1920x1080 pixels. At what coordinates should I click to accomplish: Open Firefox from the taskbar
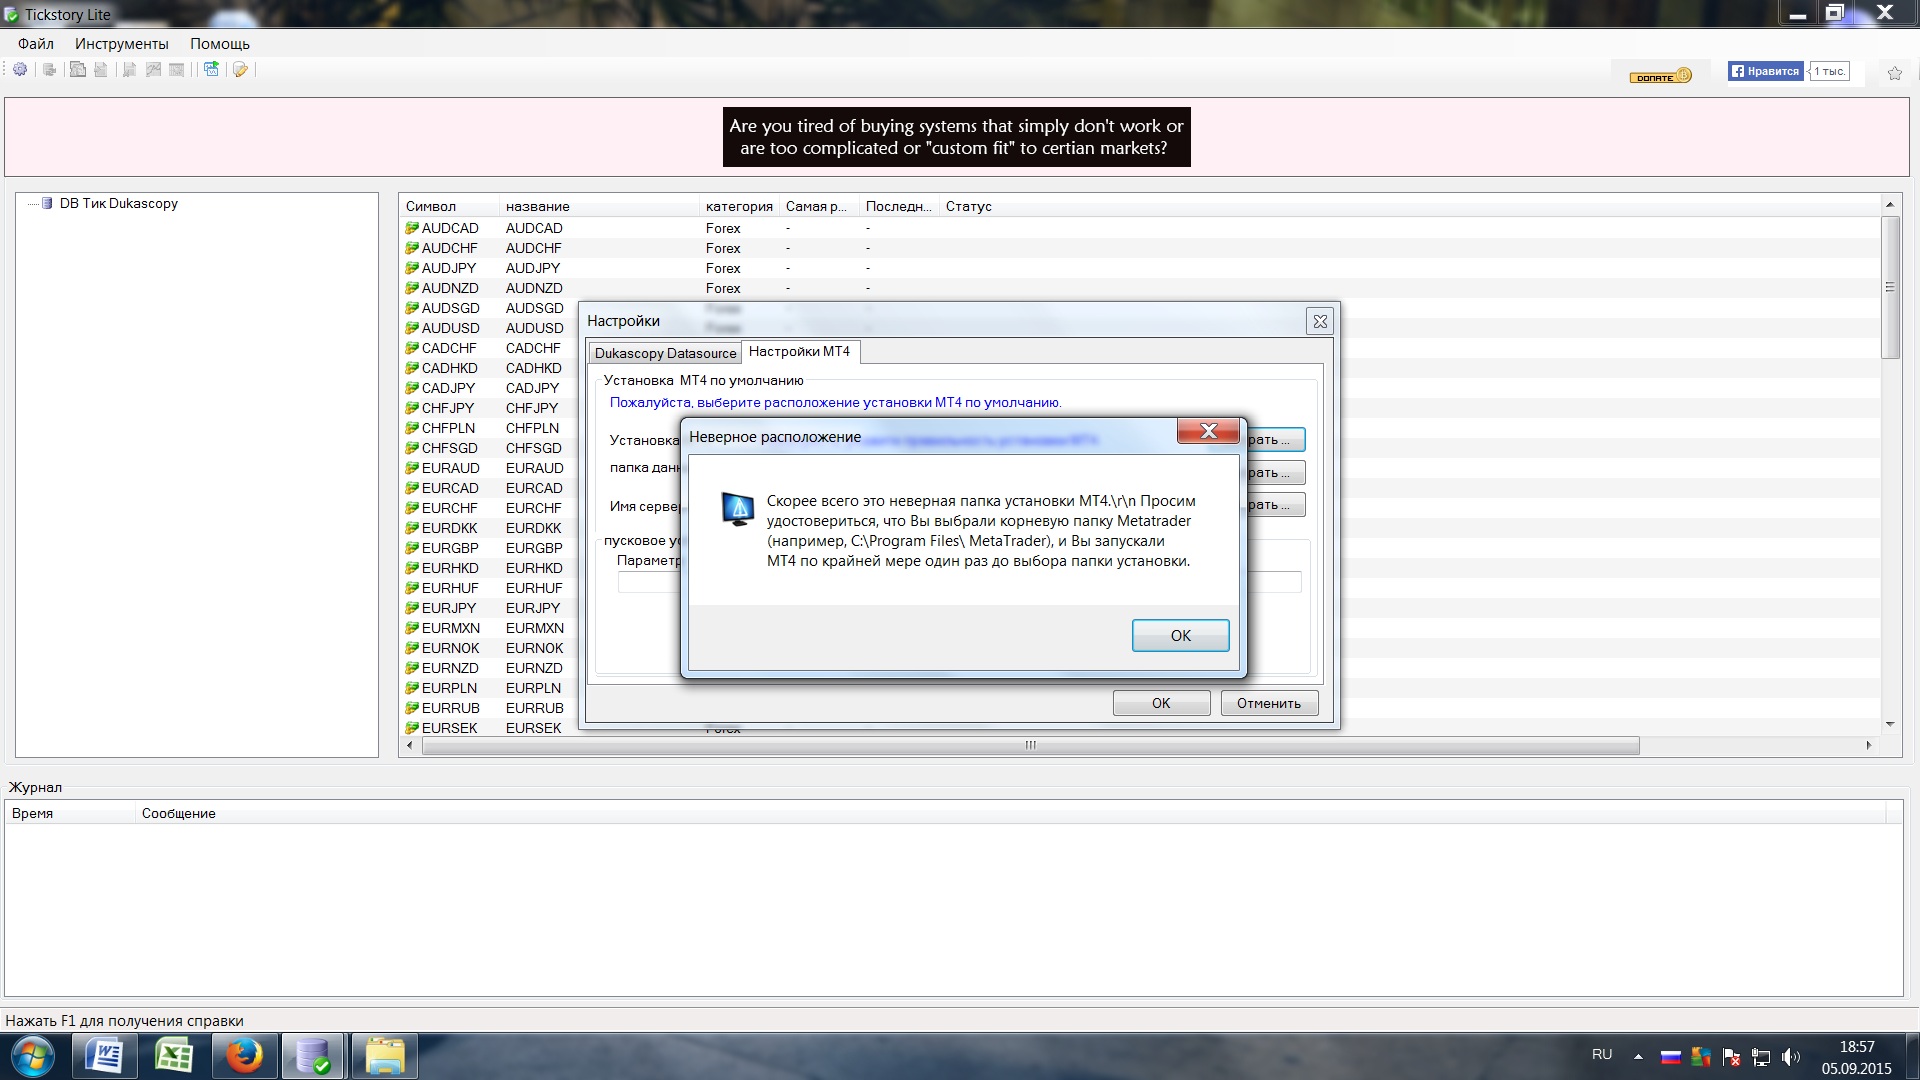(244, 1056)
